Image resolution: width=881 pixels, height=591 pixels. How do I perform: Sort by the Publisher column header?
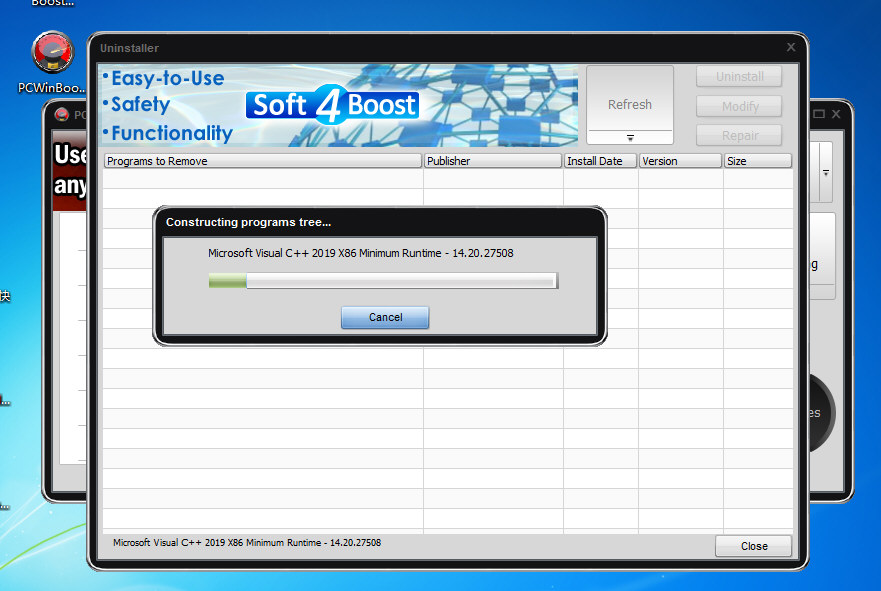pyautogui.click(x=493, y=161)
